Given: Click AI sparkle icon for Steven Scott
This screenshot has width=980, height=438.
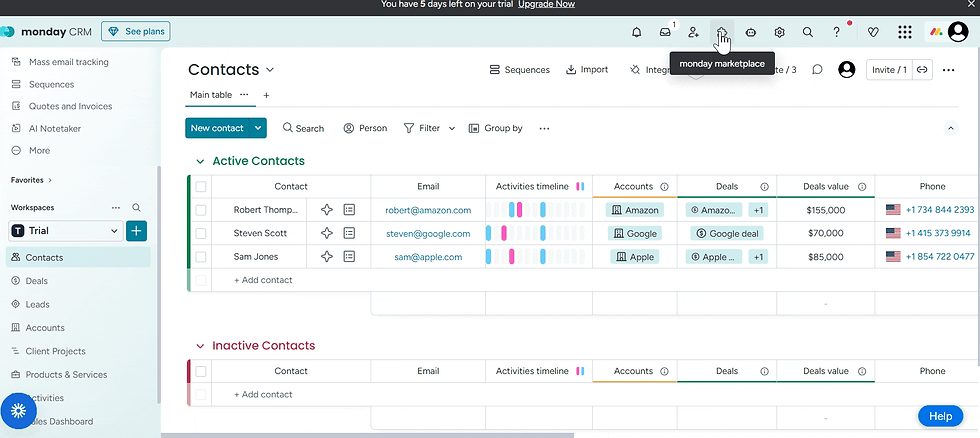Looking at the screenshot, I should 326,233.
